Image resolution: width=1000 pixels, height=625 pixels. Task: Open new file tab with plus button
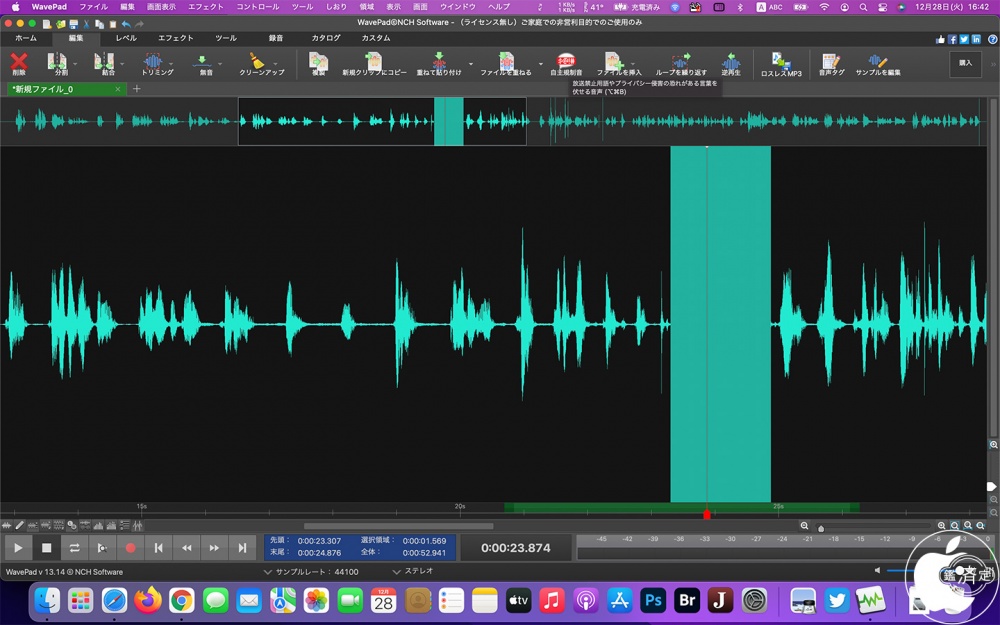coord(137,89)
